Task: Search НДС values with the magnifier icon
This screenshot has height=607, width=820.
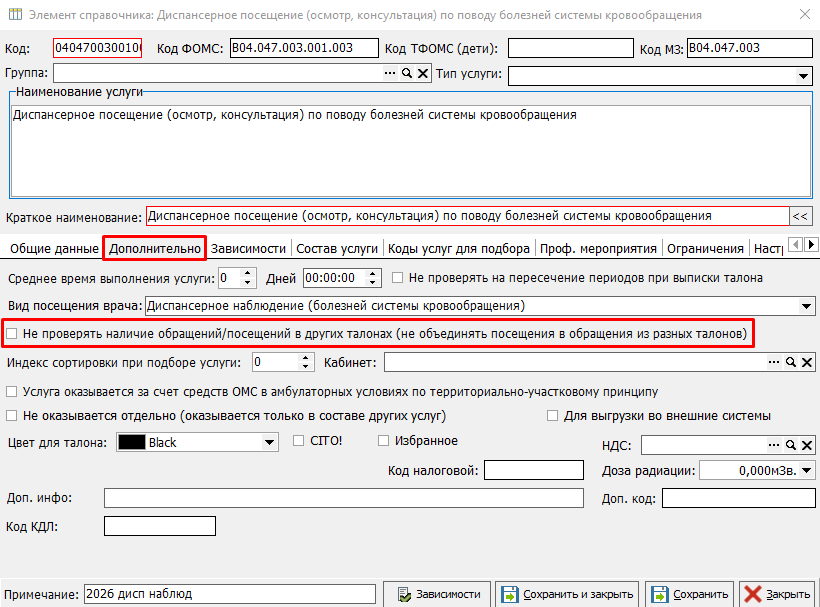Action: pyautogui.click(x=791, y=445)
